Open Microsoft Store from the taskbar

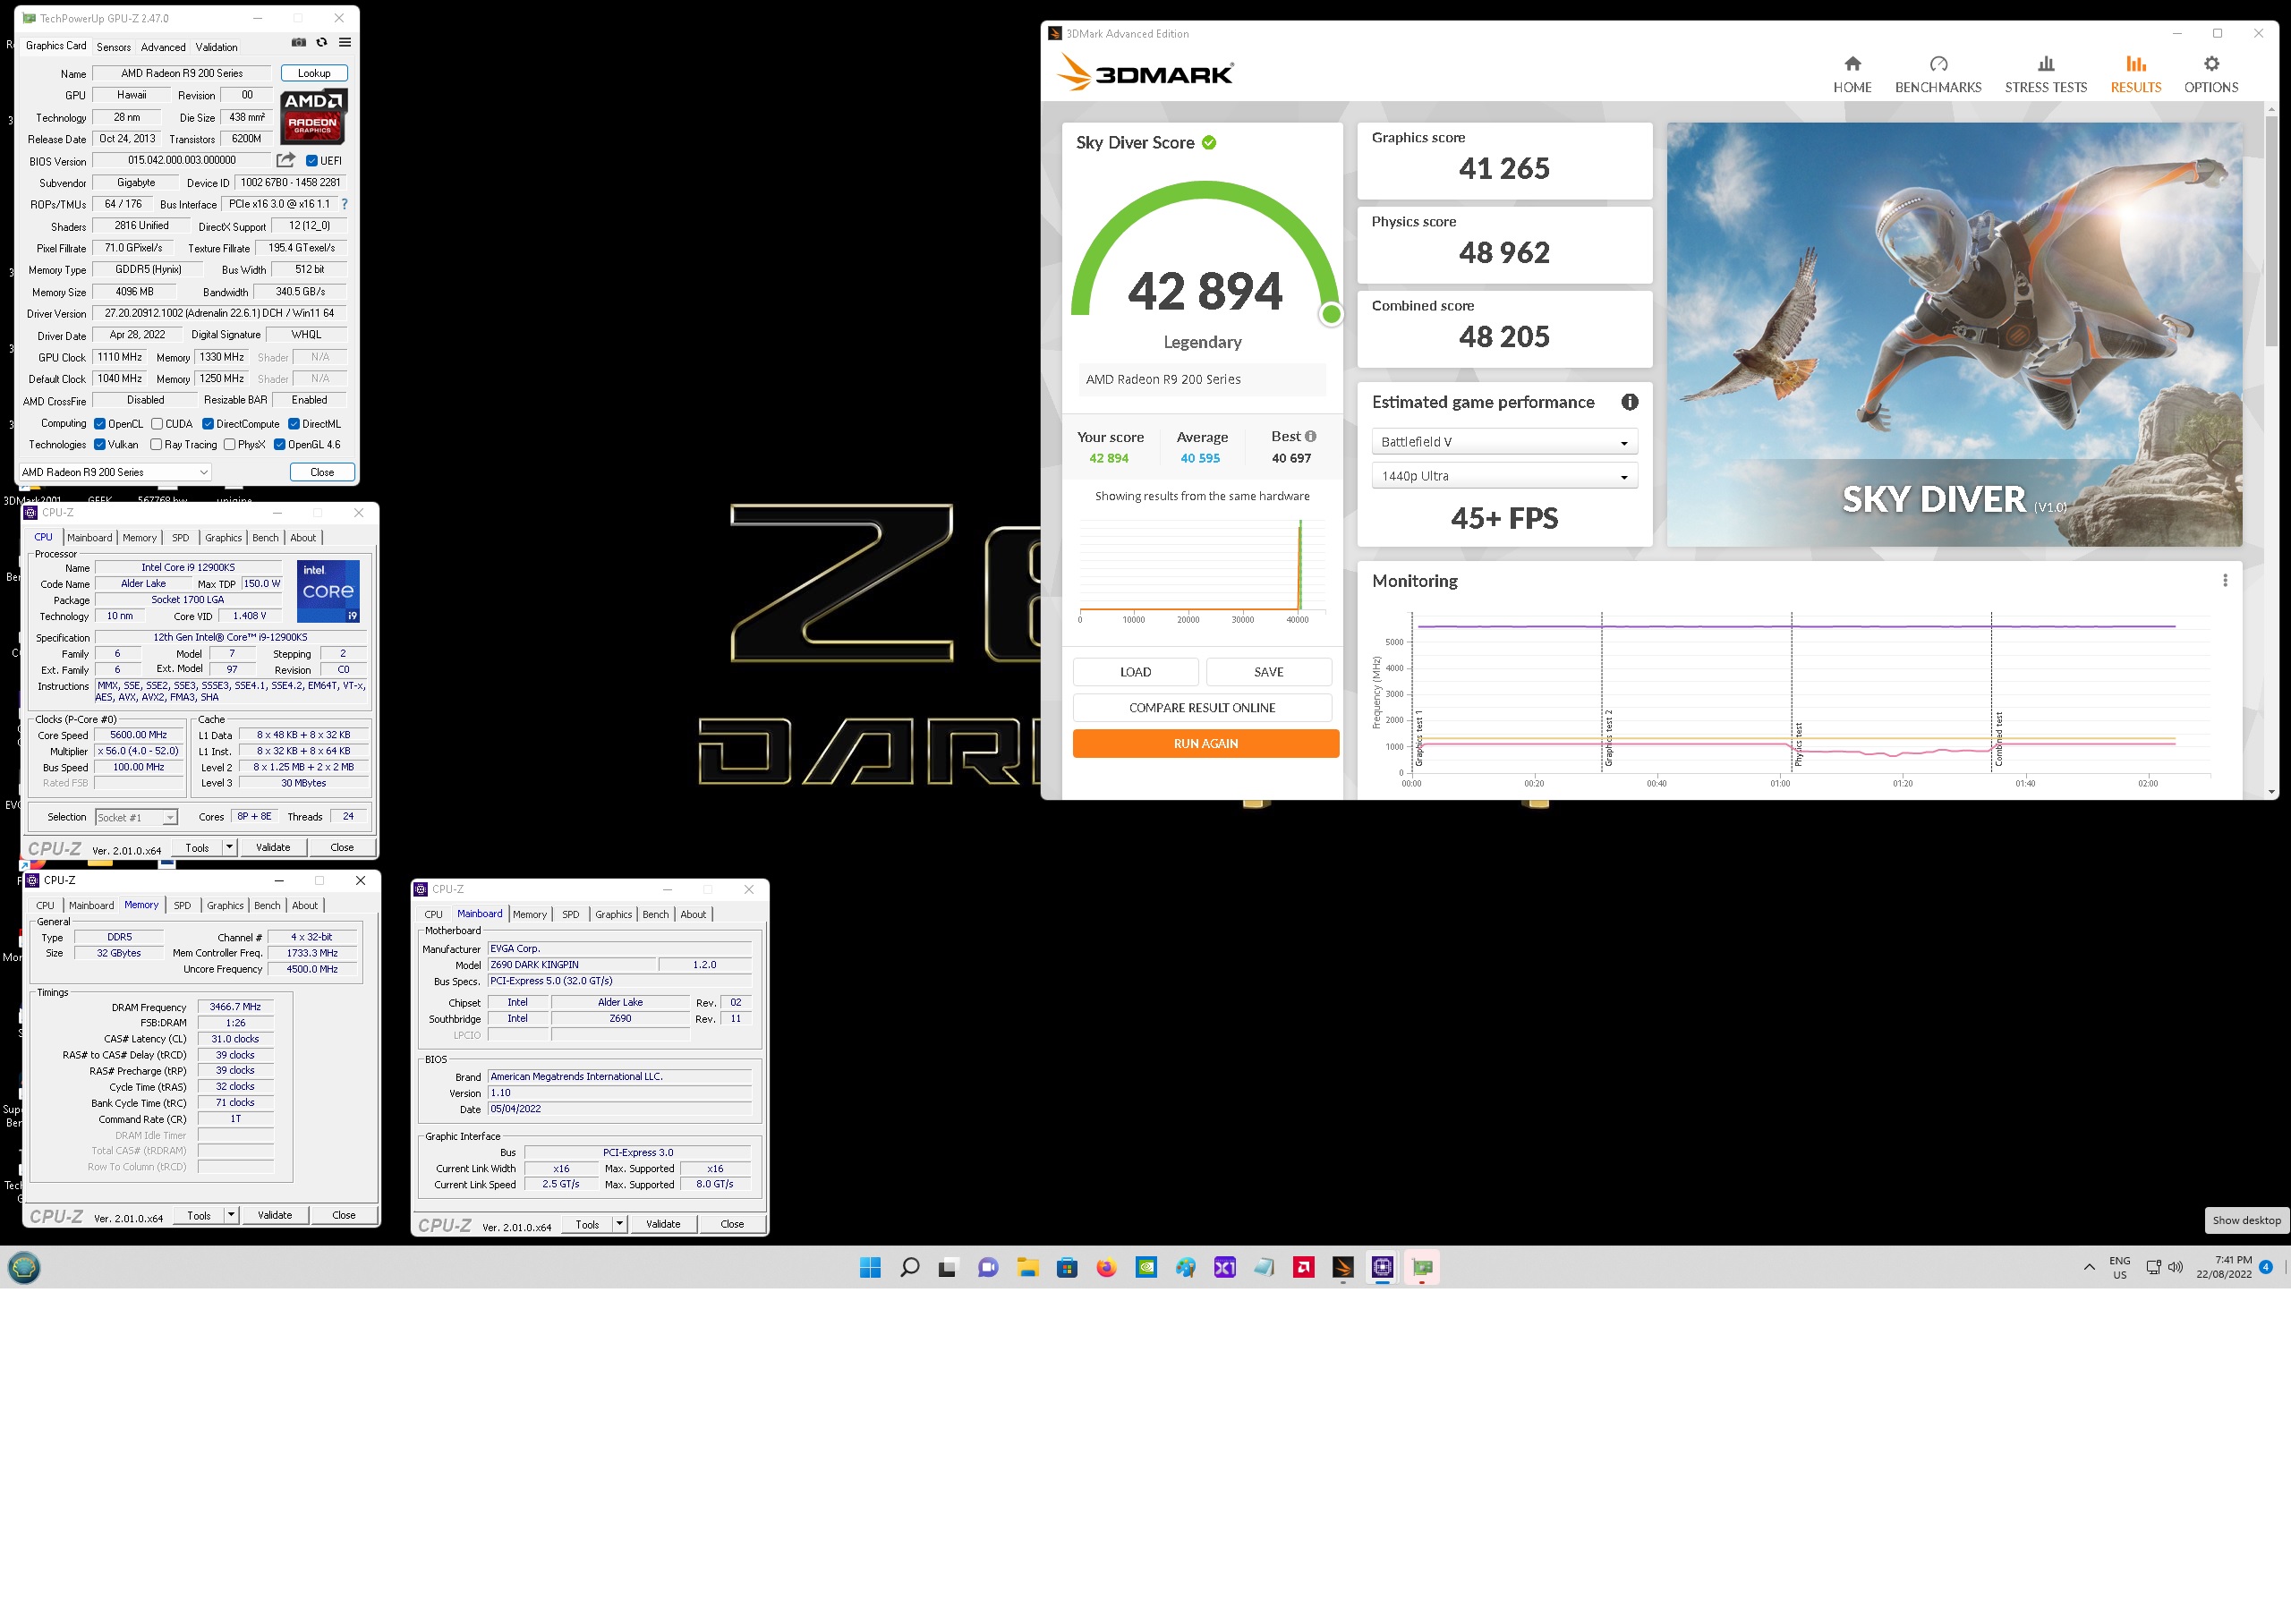[1067, 1268]
